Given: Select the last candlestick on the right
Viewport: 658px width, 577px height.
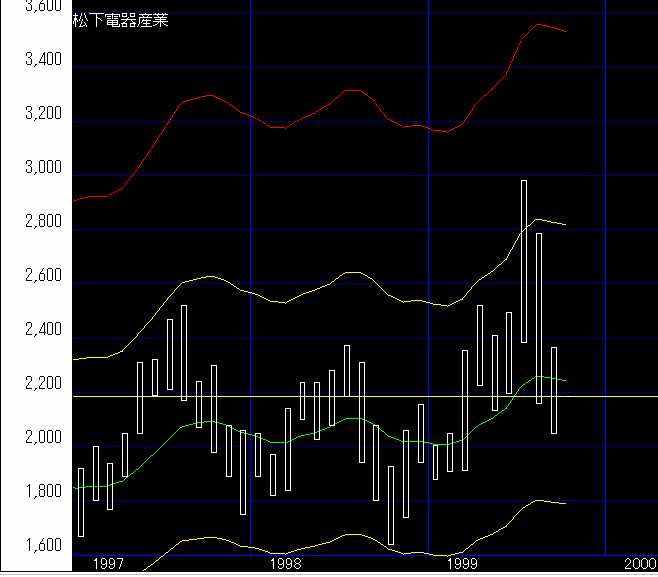Looking at the screenshot, I should [x=553, y=390].
